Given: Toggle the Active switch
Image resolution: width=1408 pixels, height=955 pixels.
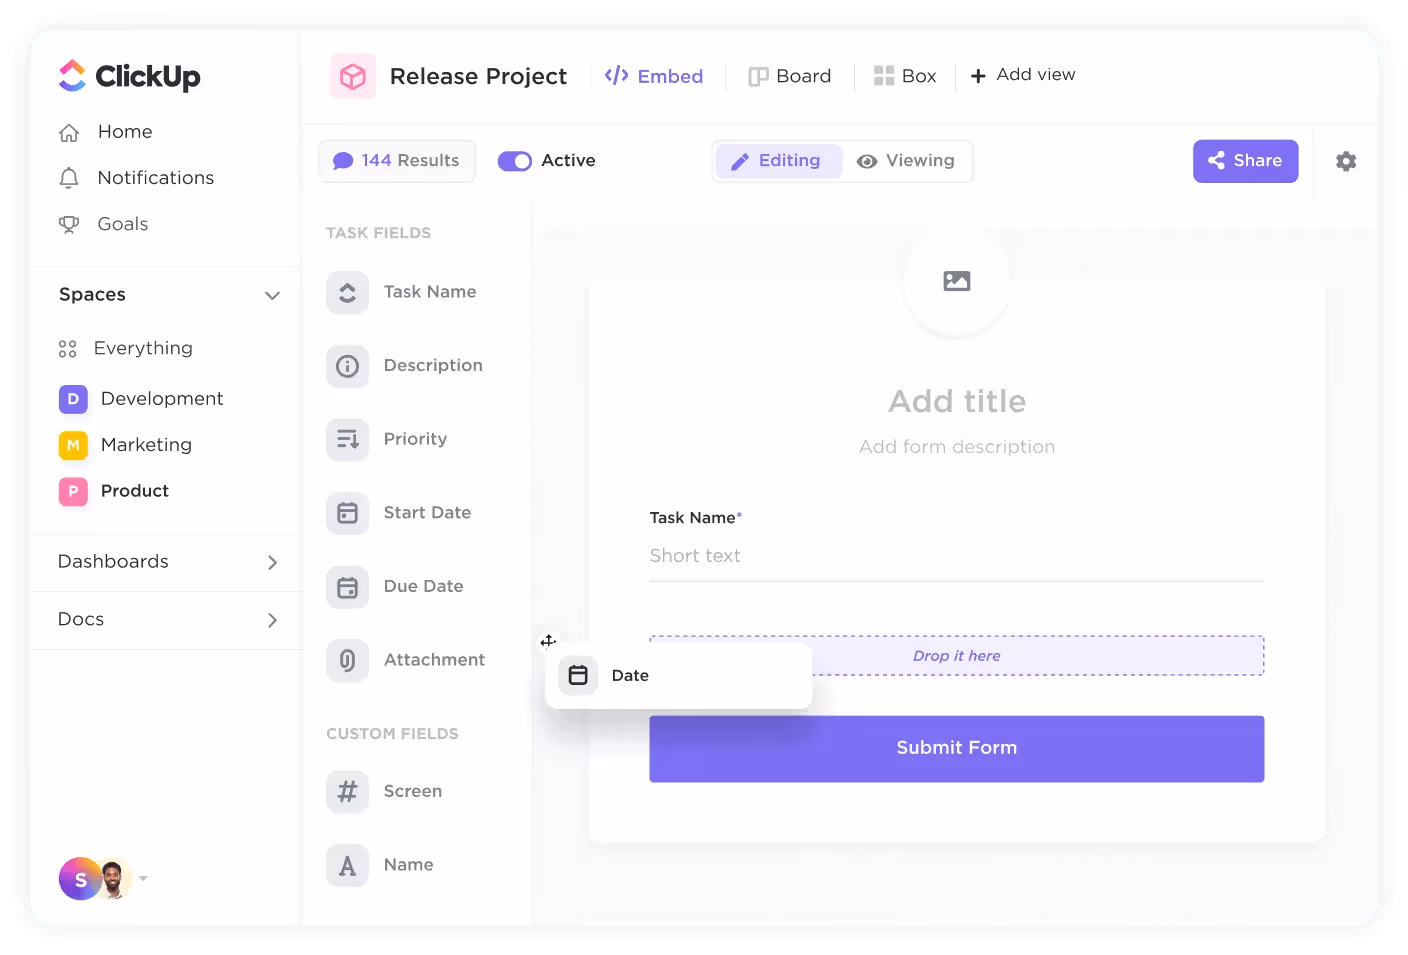Looking at the screenshot, I should pyautogui.click(x=515, y=161).
